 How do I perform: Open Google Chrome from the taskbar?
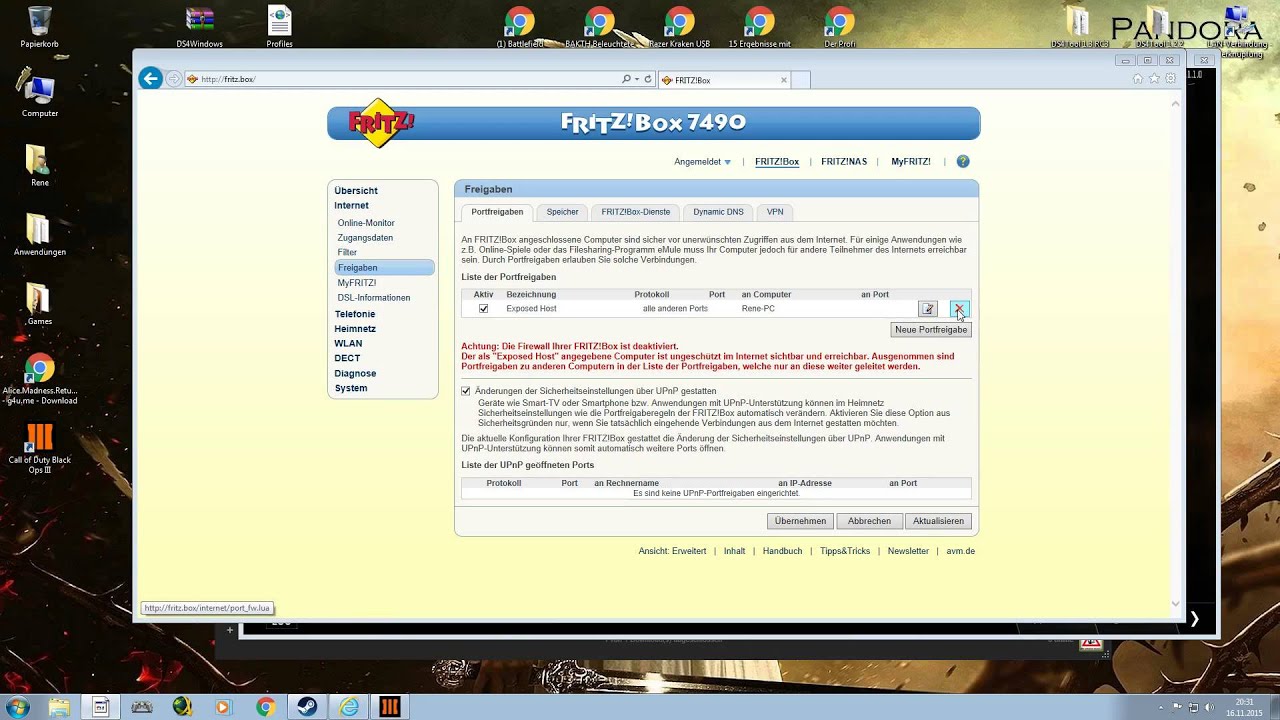tap(265, 707)
